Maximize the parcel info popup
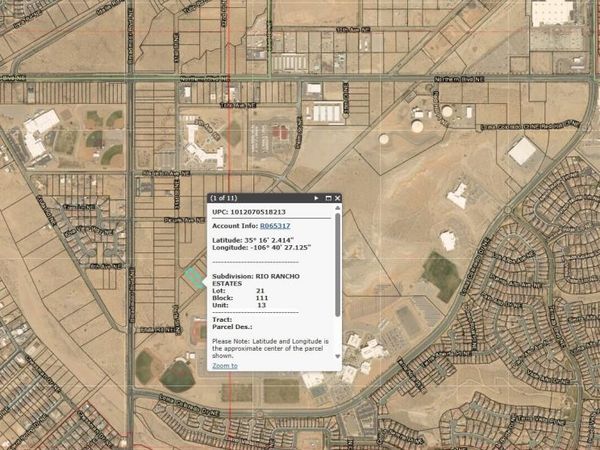600x450 pixels. pos(328,199)
